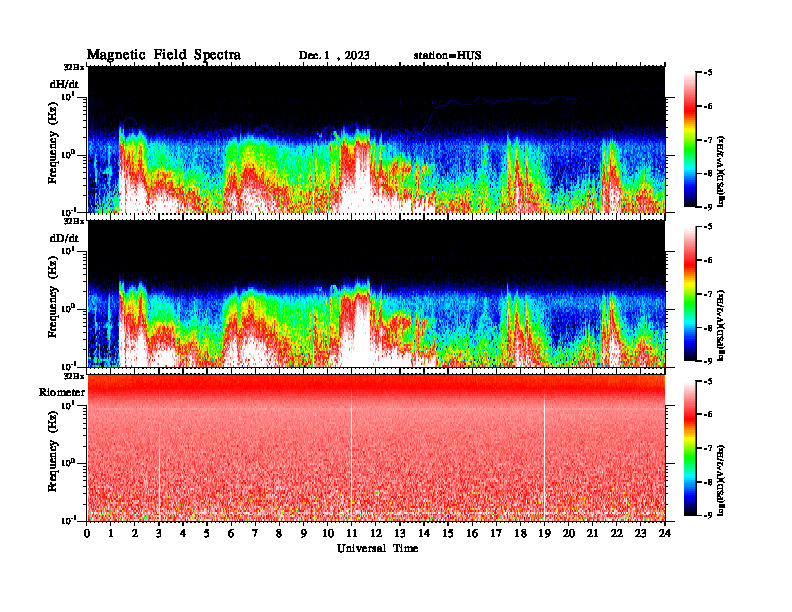The height and width of the screenshot is (612, 792).
Task: Click the hour 8 tick label
Action: click(279, 533)
